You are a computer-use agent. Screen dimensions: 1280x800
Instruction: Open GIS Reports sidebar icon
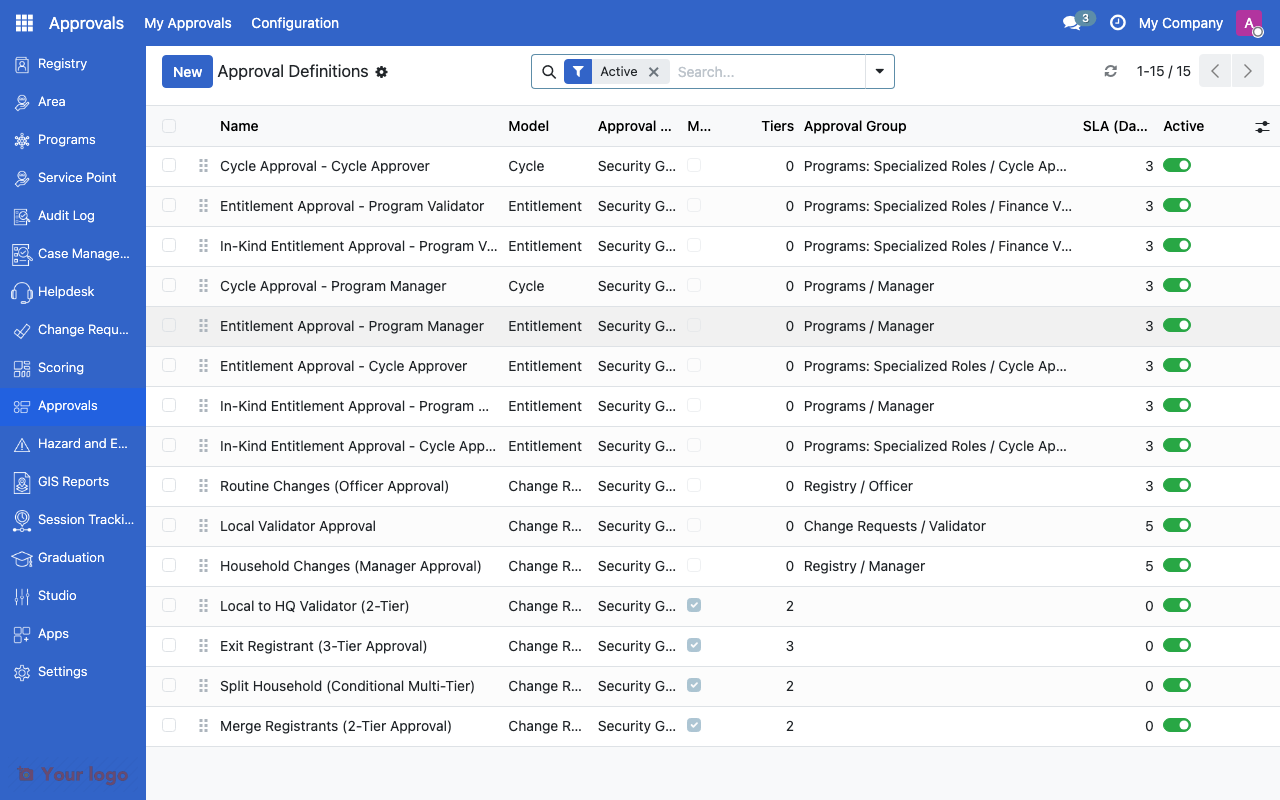[22, 482]
